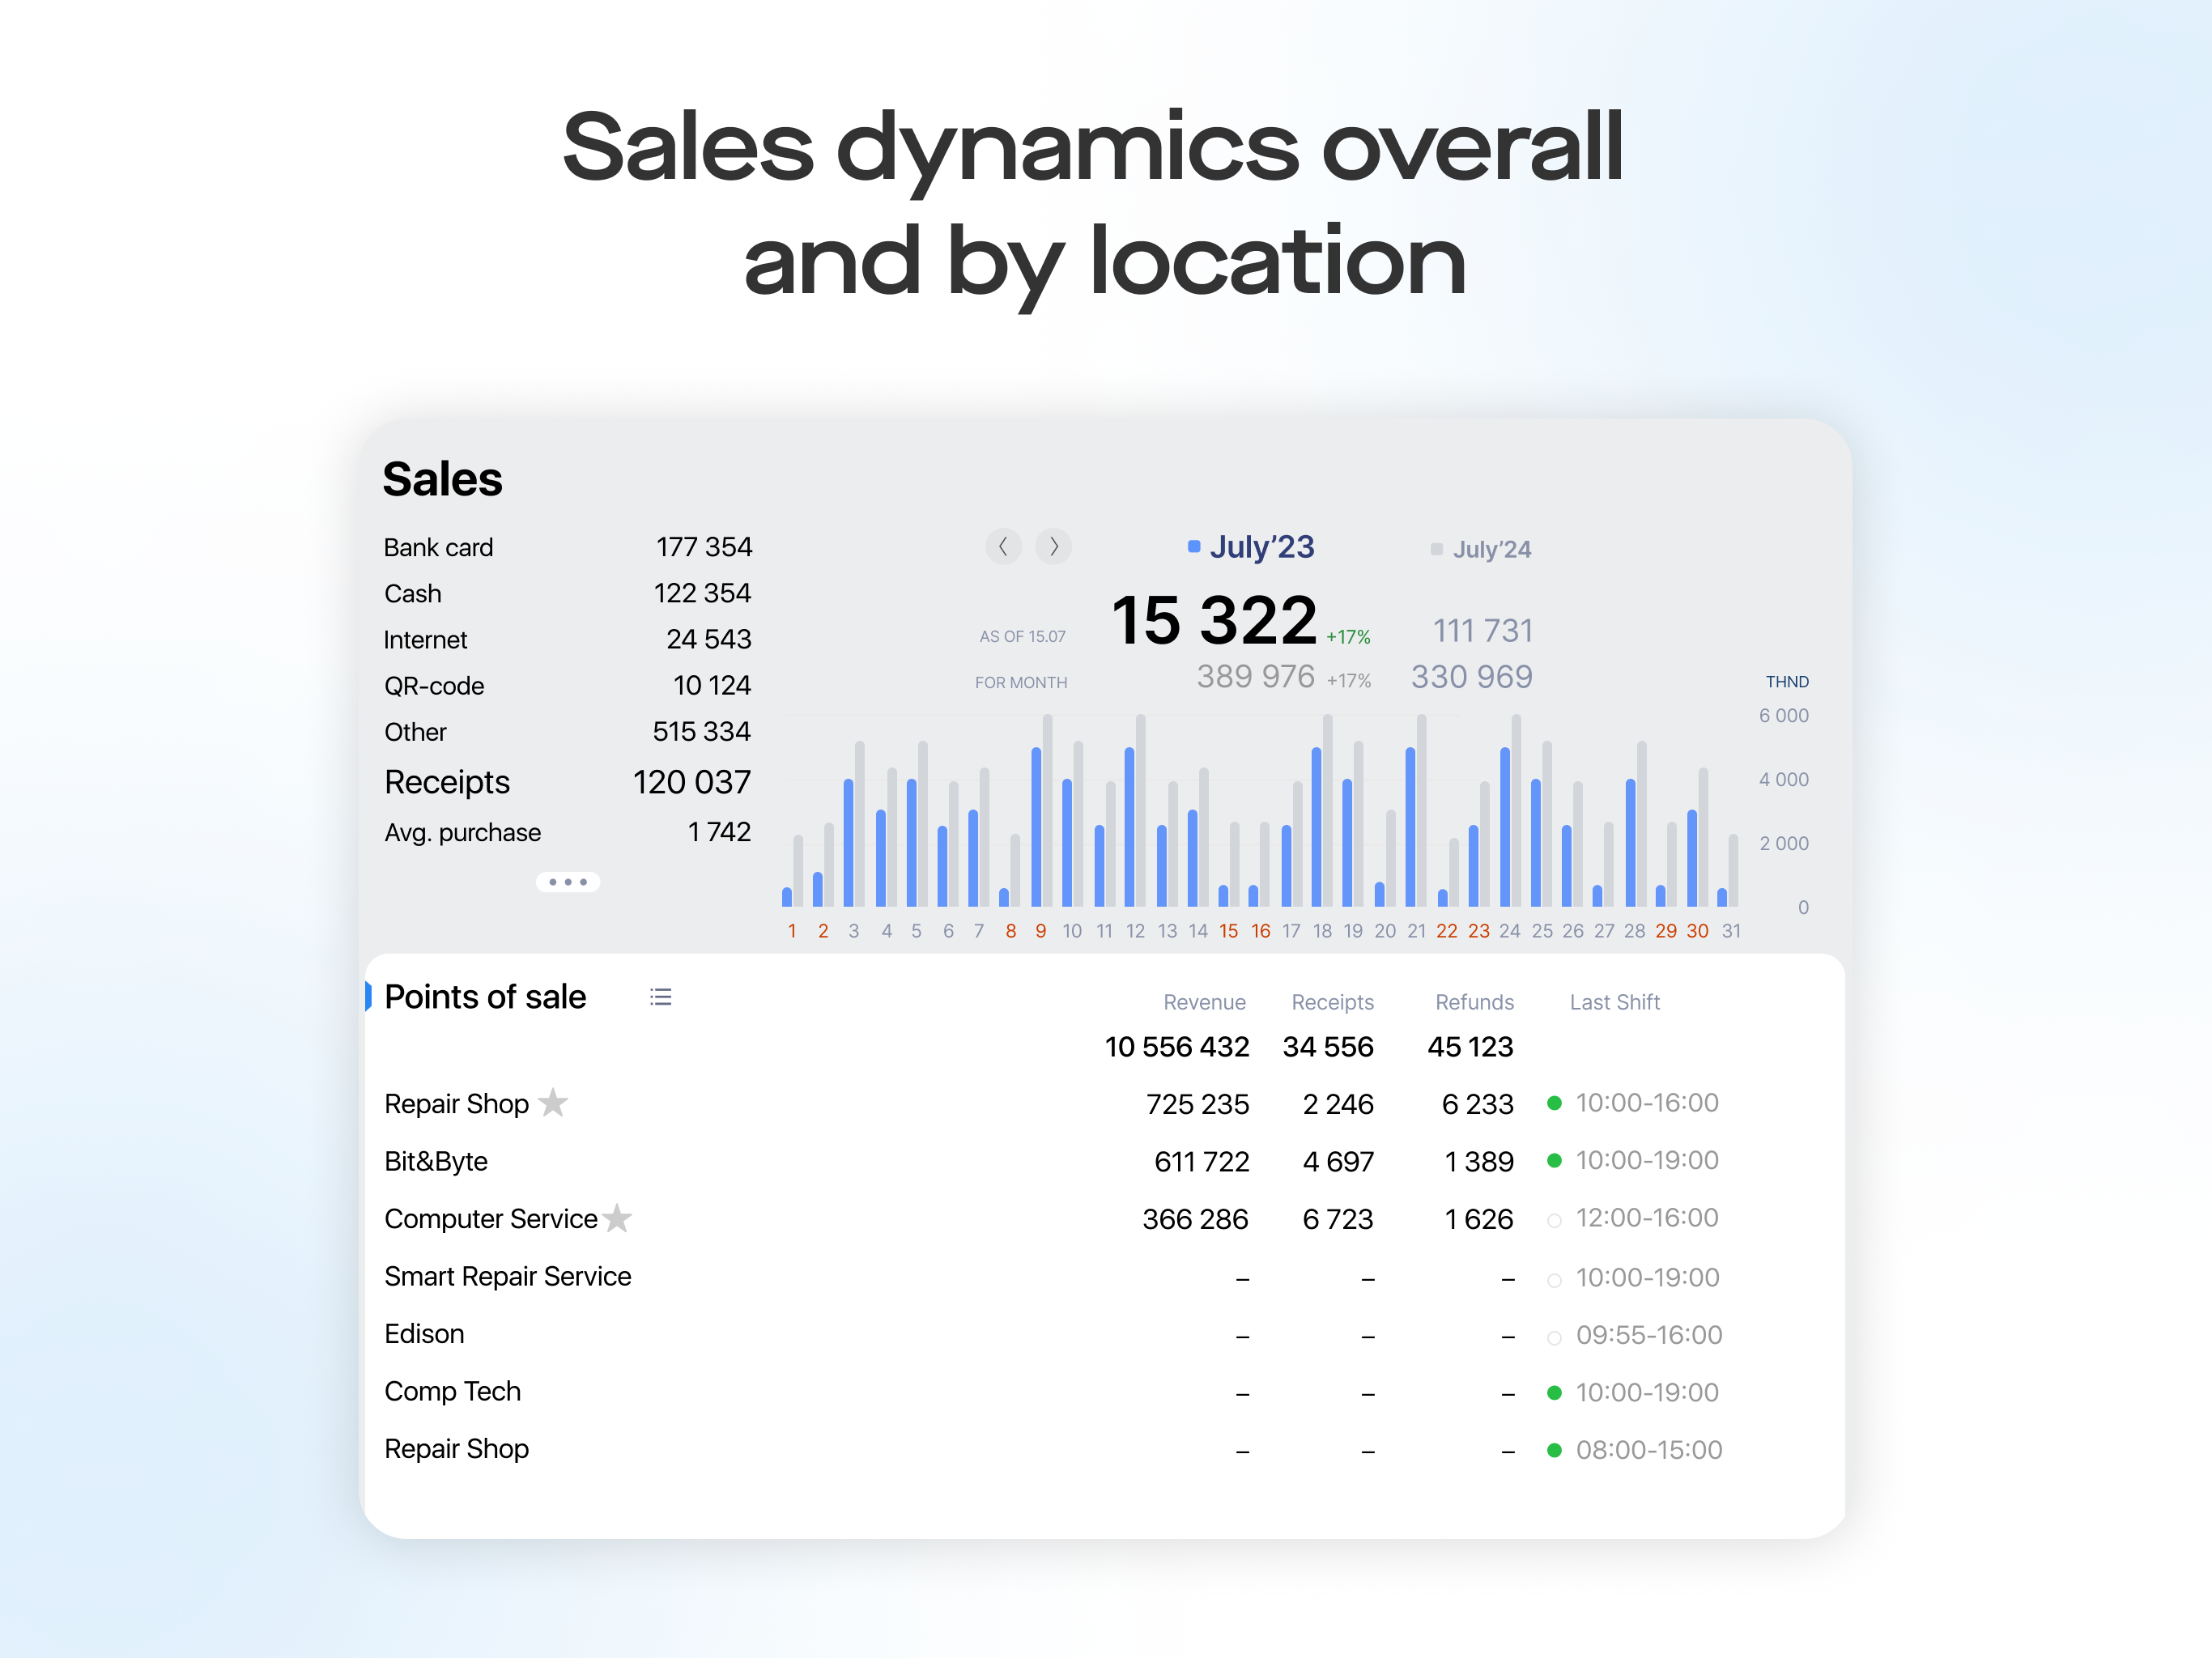
Task: Select the July'24 comparison label
Action: tap(1491, 549)
